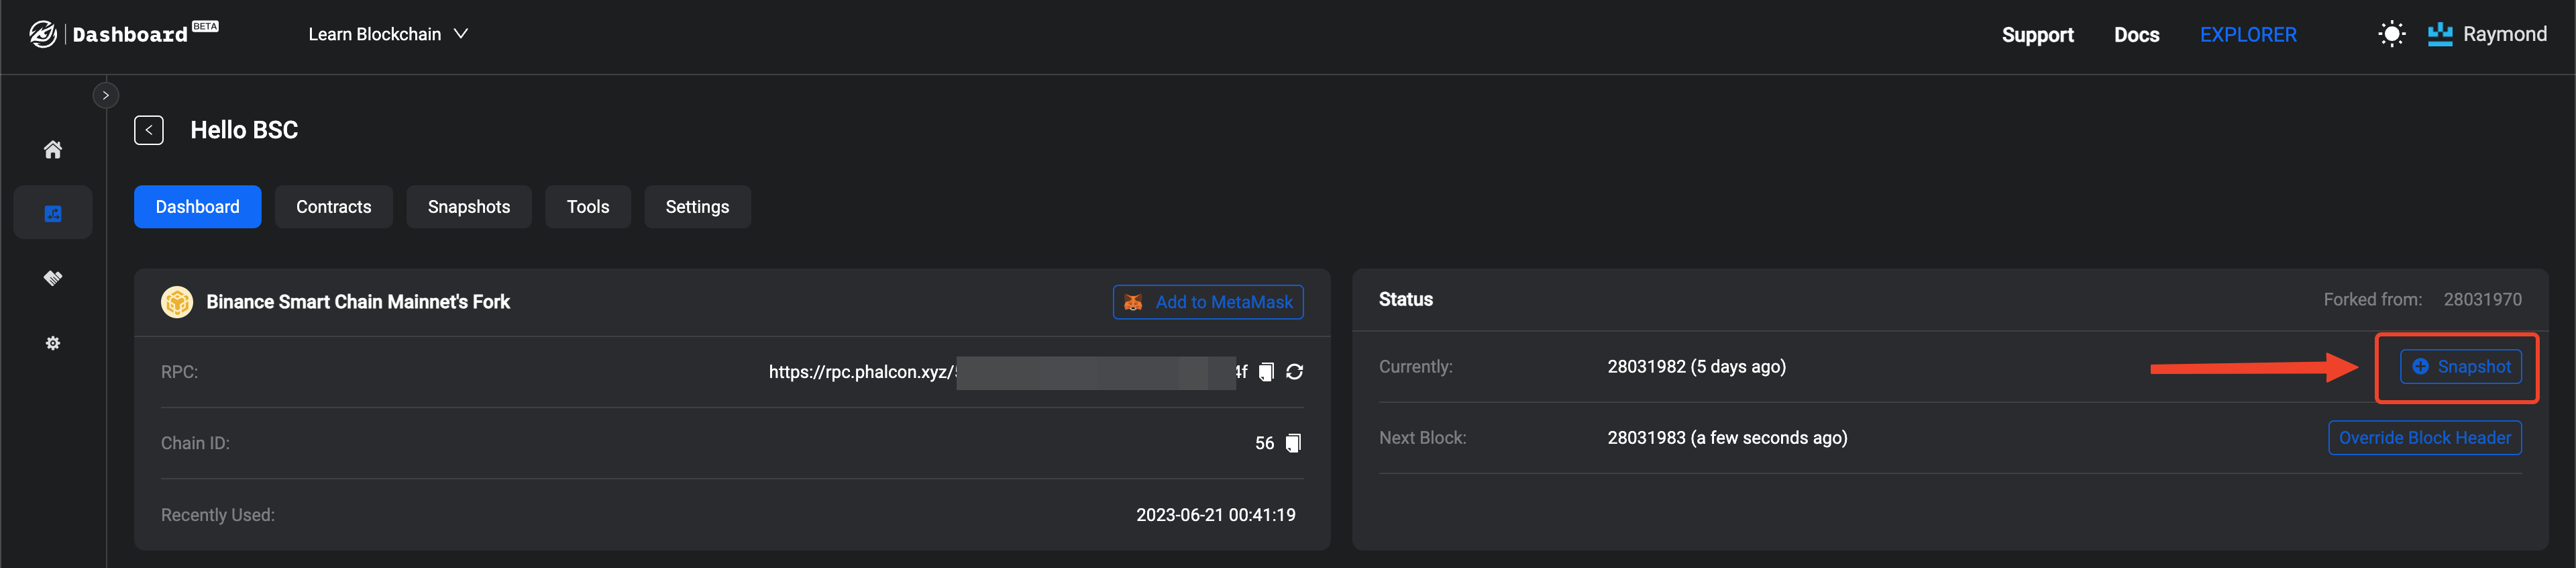Open the Tools tab
Viewport: 2576px width, 568px height.
pos(587,207)
